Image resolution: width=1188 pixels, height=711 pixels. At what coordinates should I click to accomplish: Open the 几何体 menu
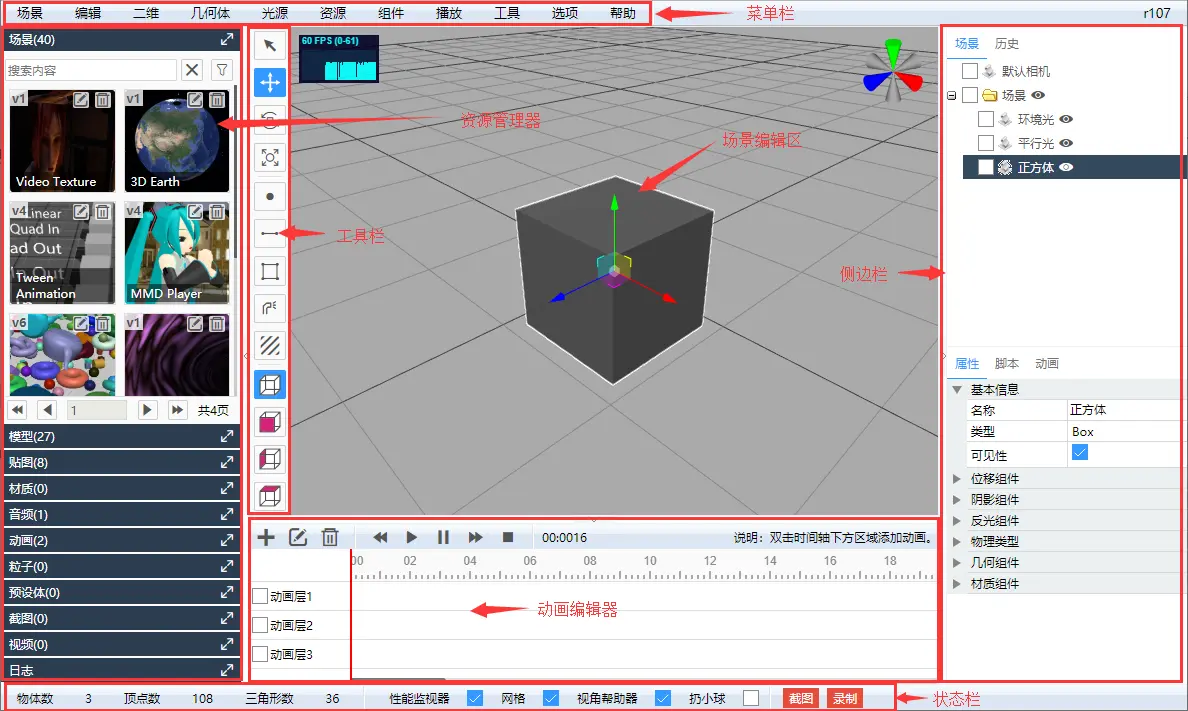tap(210, 14)
